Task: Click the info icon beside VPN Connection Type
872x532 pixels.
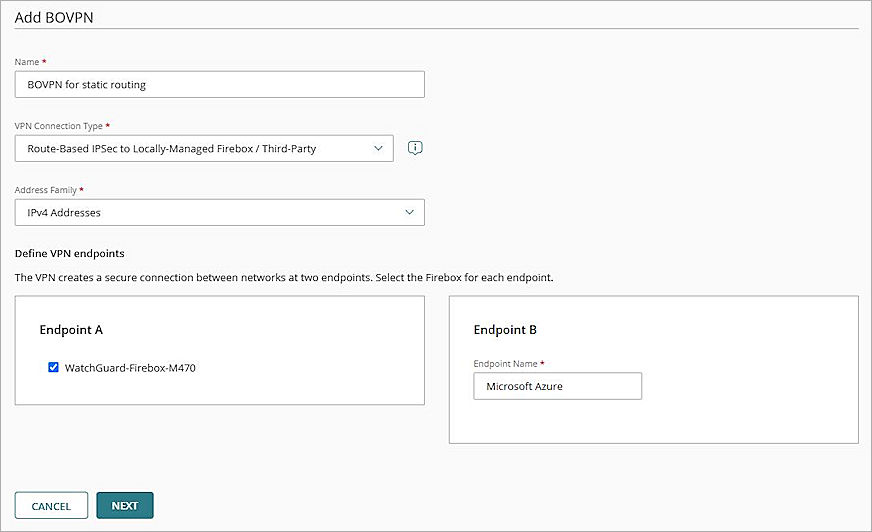Action: pyautogui.click(x=416, y=148)
